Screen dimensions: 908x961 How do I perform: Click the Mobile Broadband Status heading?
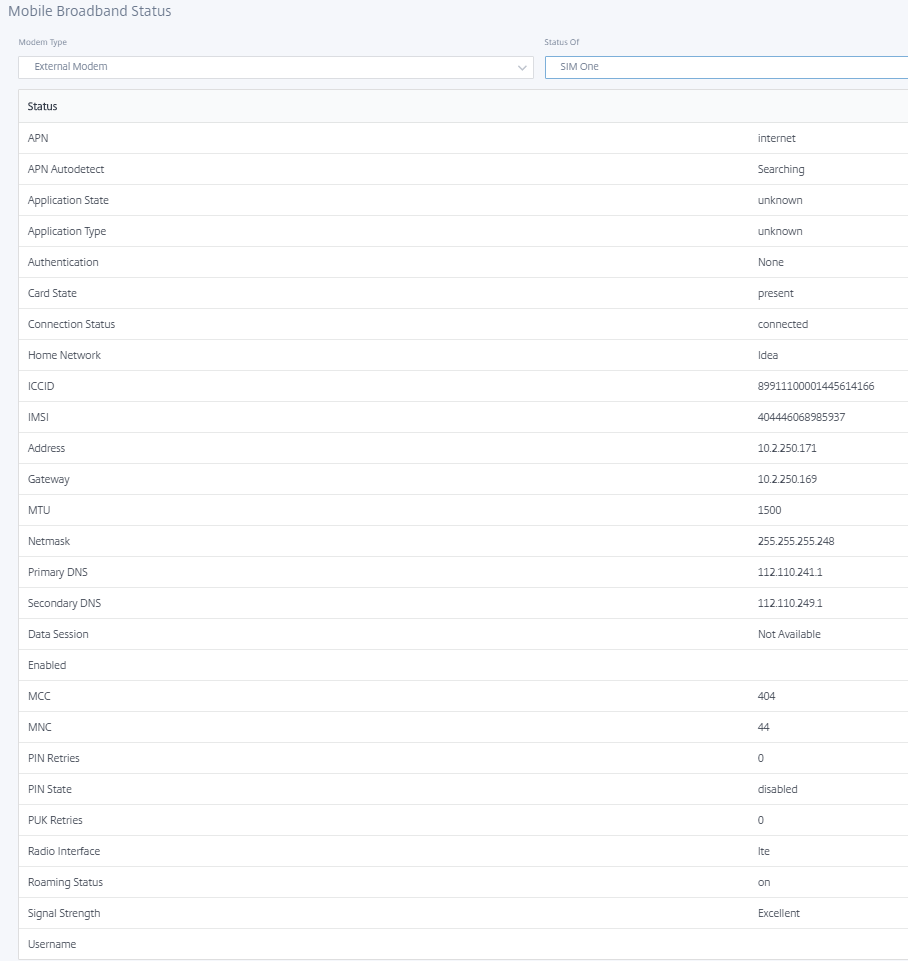(89, 11)
